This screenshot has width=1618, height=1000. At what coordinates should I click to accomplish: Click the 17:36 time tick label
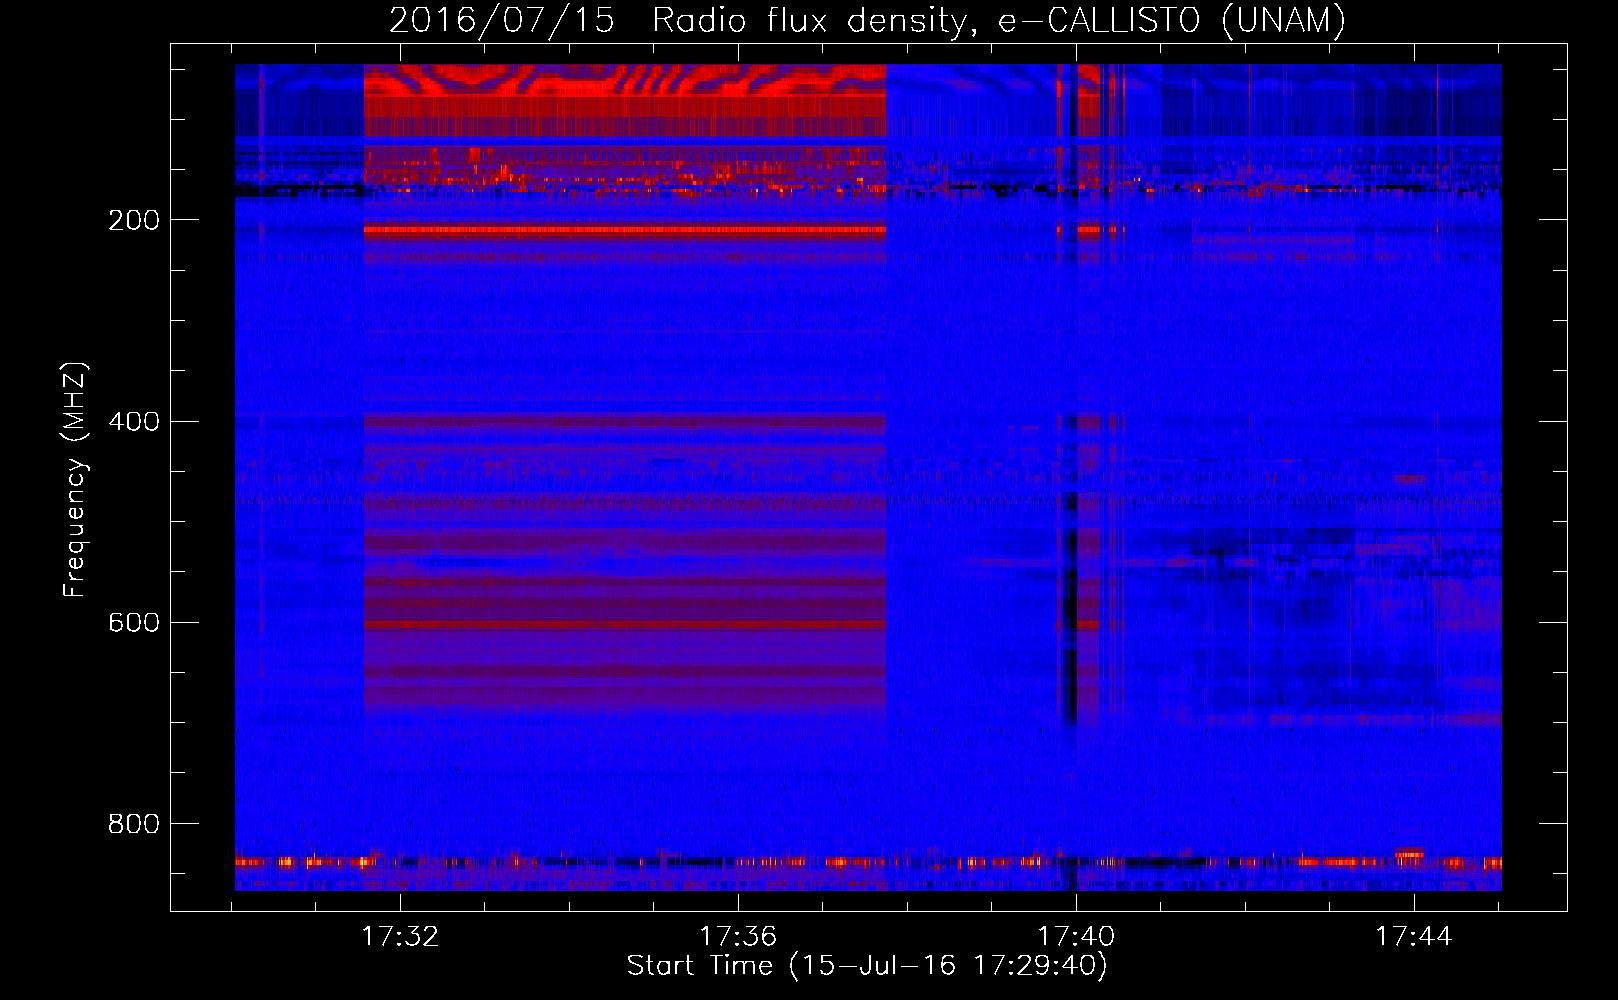click(738, 937)
